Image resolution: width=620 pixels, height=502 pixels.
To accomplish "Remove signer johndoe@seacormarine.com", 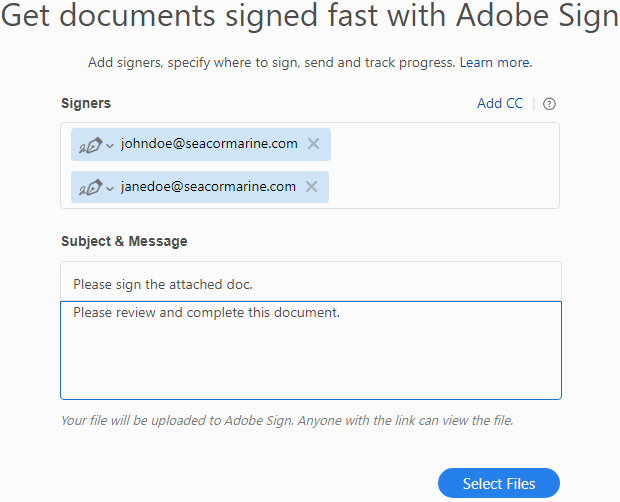I will click(x=313, y=144).
